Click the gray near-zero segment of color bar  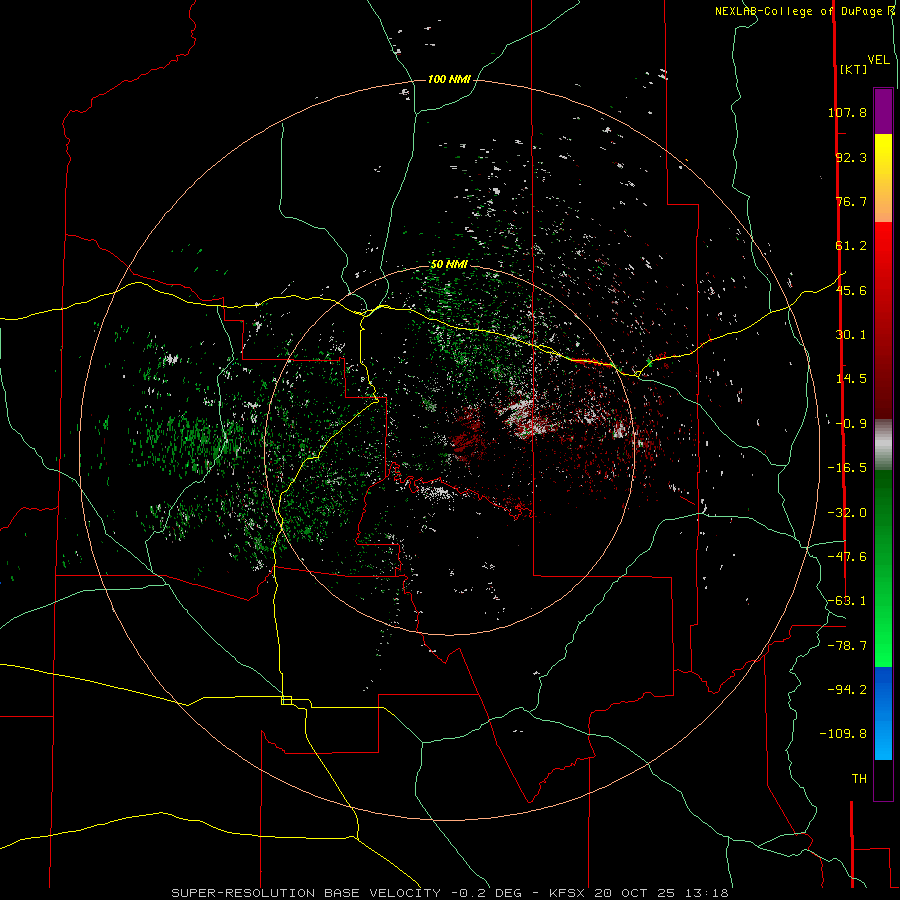pyautogui.click(x=883, y=444)
